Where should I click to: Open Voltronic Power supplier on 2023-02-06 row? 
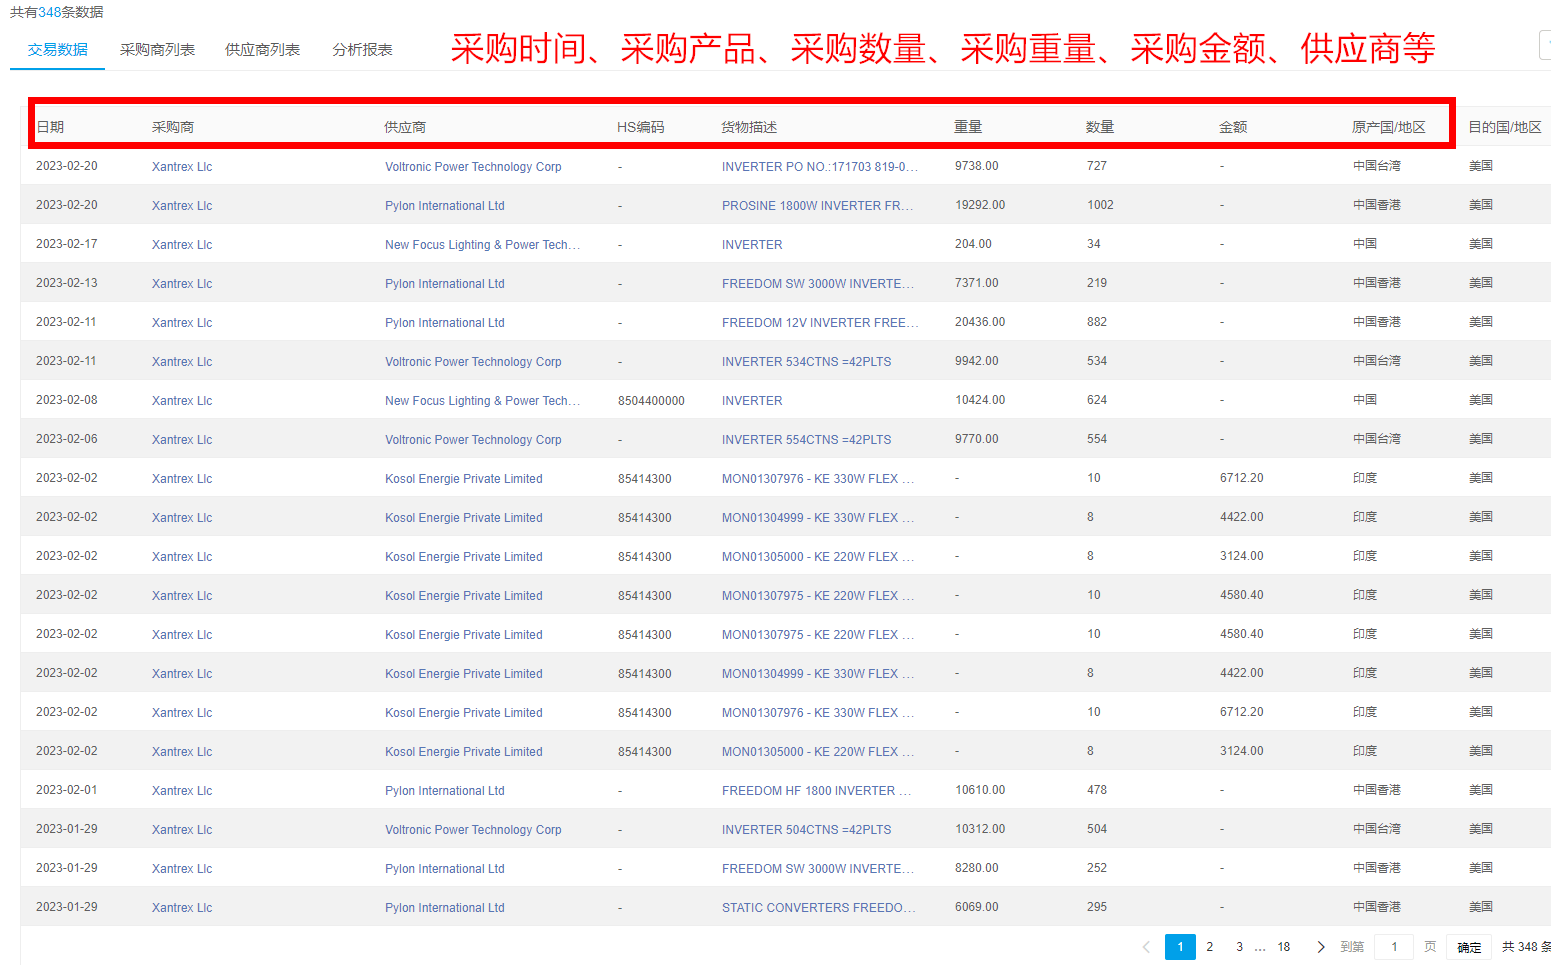pos(473,440)
